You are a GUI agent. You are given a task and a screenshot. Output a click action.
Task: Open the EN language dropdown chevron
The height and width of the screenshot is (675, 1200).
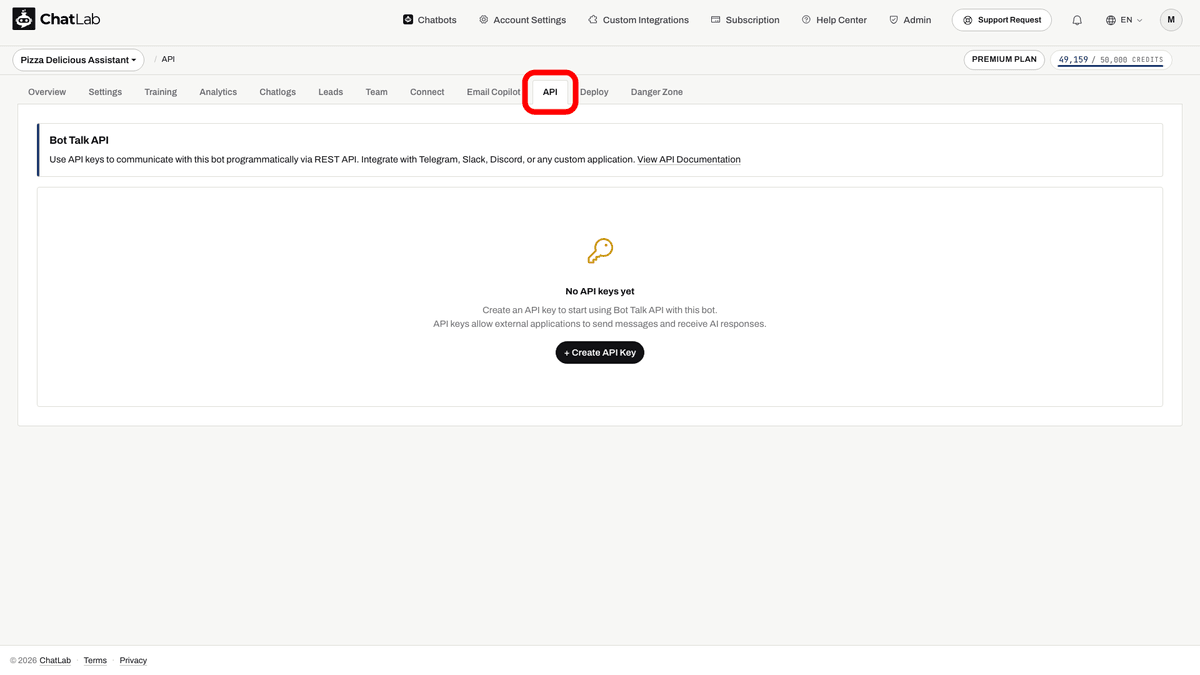1139,20
